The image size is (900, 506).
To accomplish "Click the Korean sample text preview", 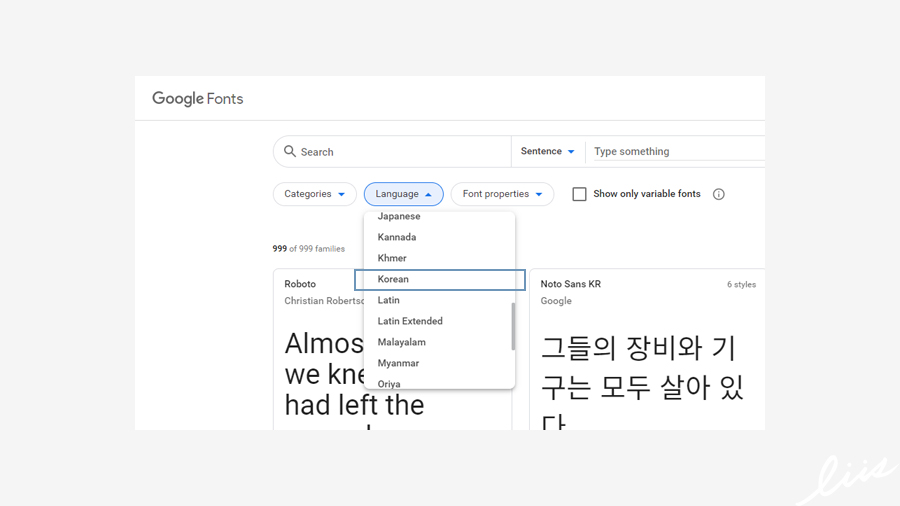I will coord(642,383).
